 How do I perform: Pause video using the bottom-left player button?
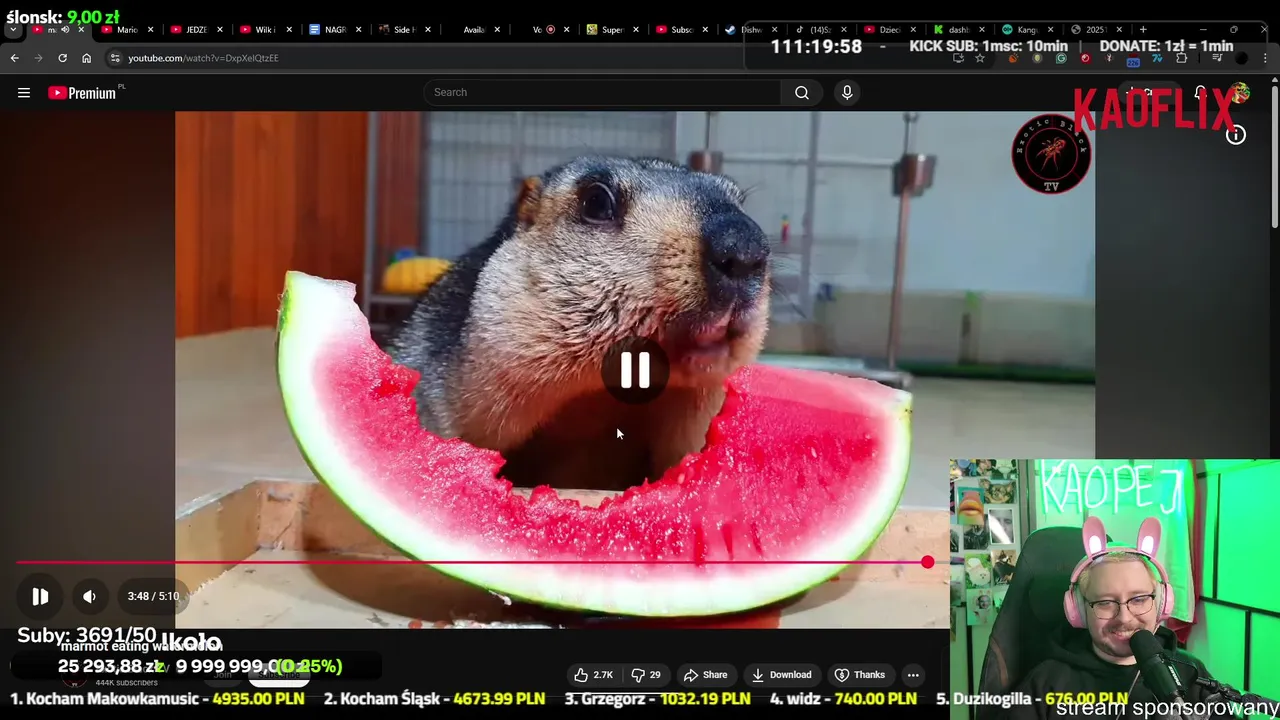[40, 596]
